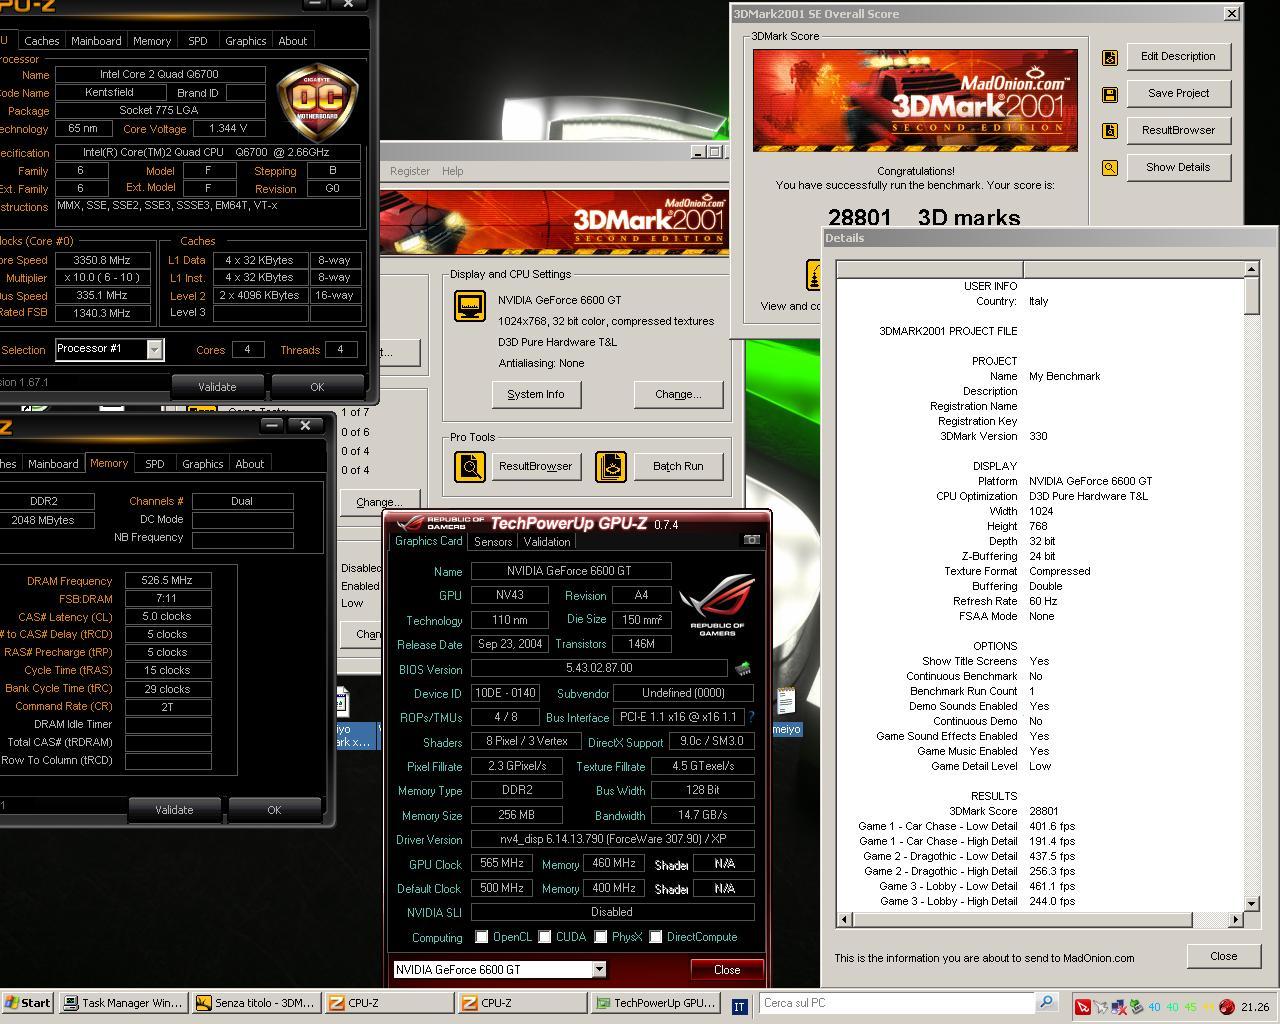Switch to Senza titolo 3DMark taskbar item

[x=256, y=1003]
